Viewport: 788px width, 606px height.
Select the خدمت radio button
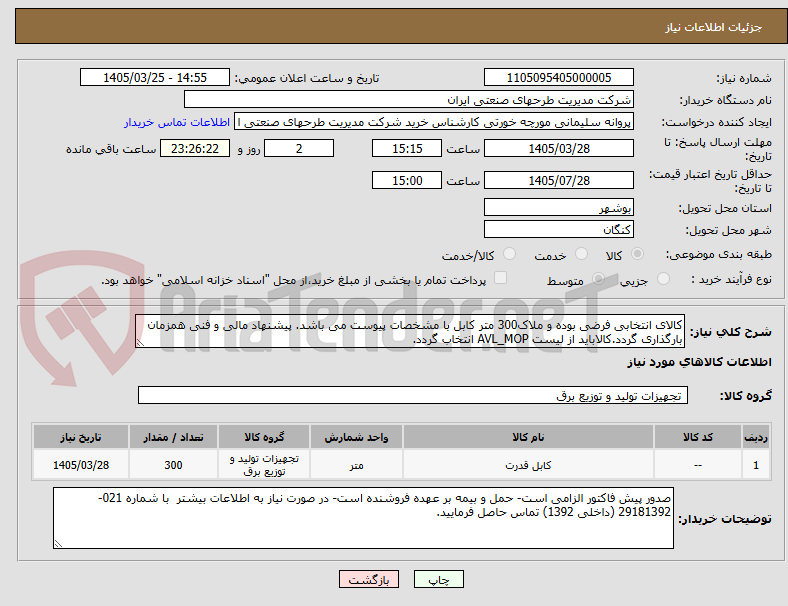coord(581,254)
